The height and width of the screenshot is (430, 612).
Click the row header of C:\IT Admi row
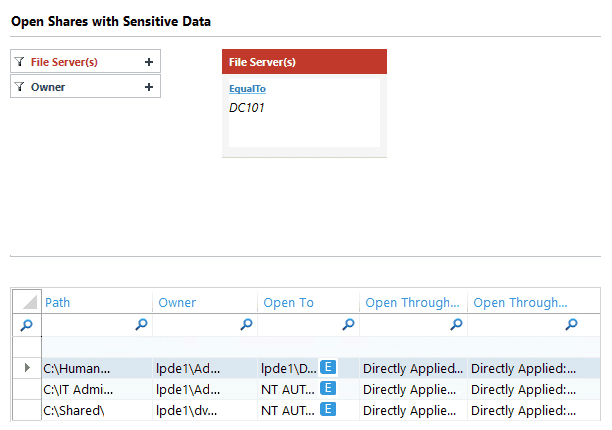[27, 389]
